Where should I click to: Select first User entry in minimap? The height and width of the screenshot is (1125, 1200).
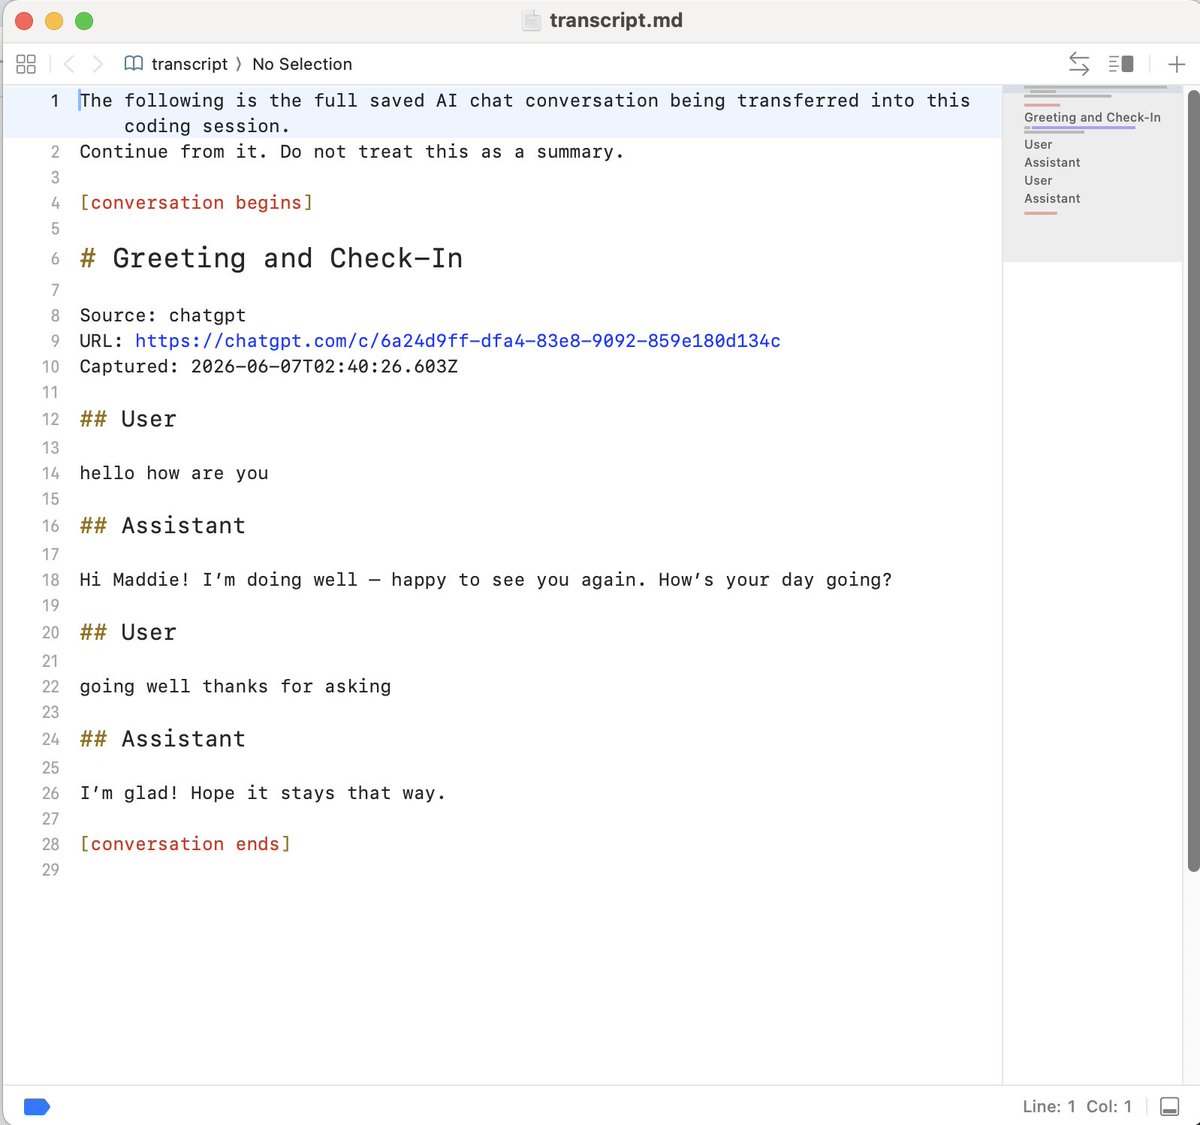[1038, 144]
